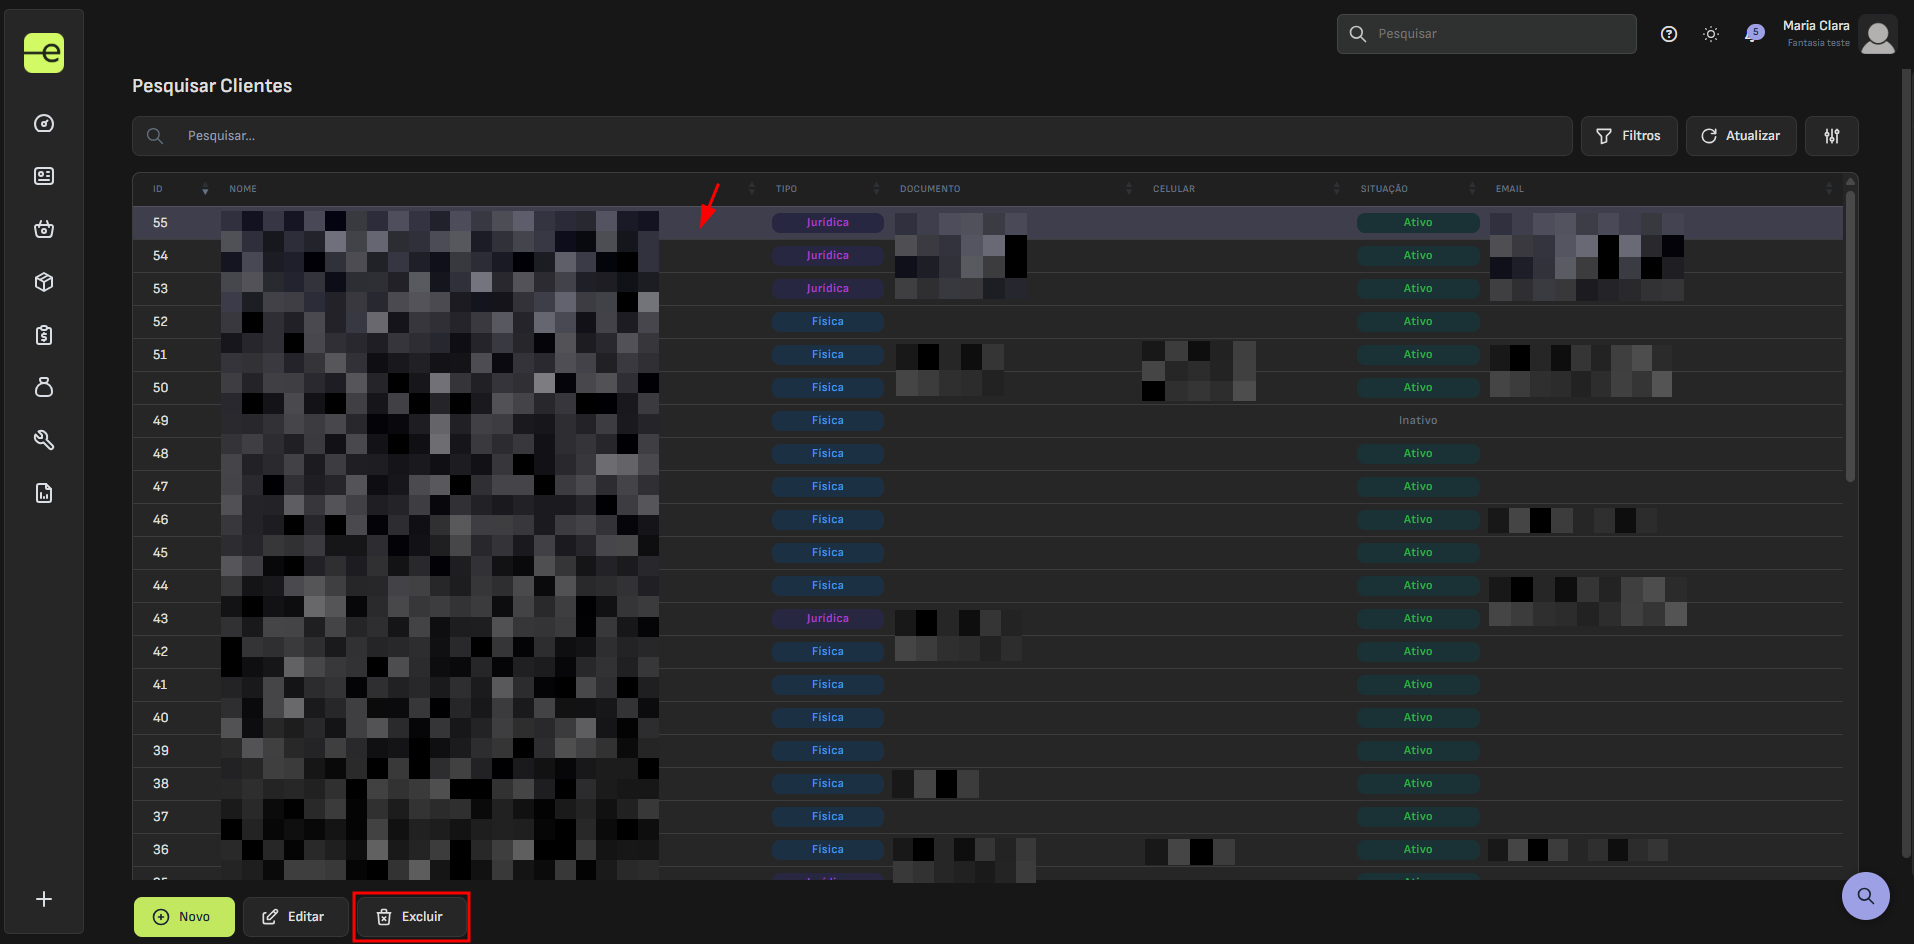
Task: Open the shopping basket icon in sidebar
Action: click(44, 229)
